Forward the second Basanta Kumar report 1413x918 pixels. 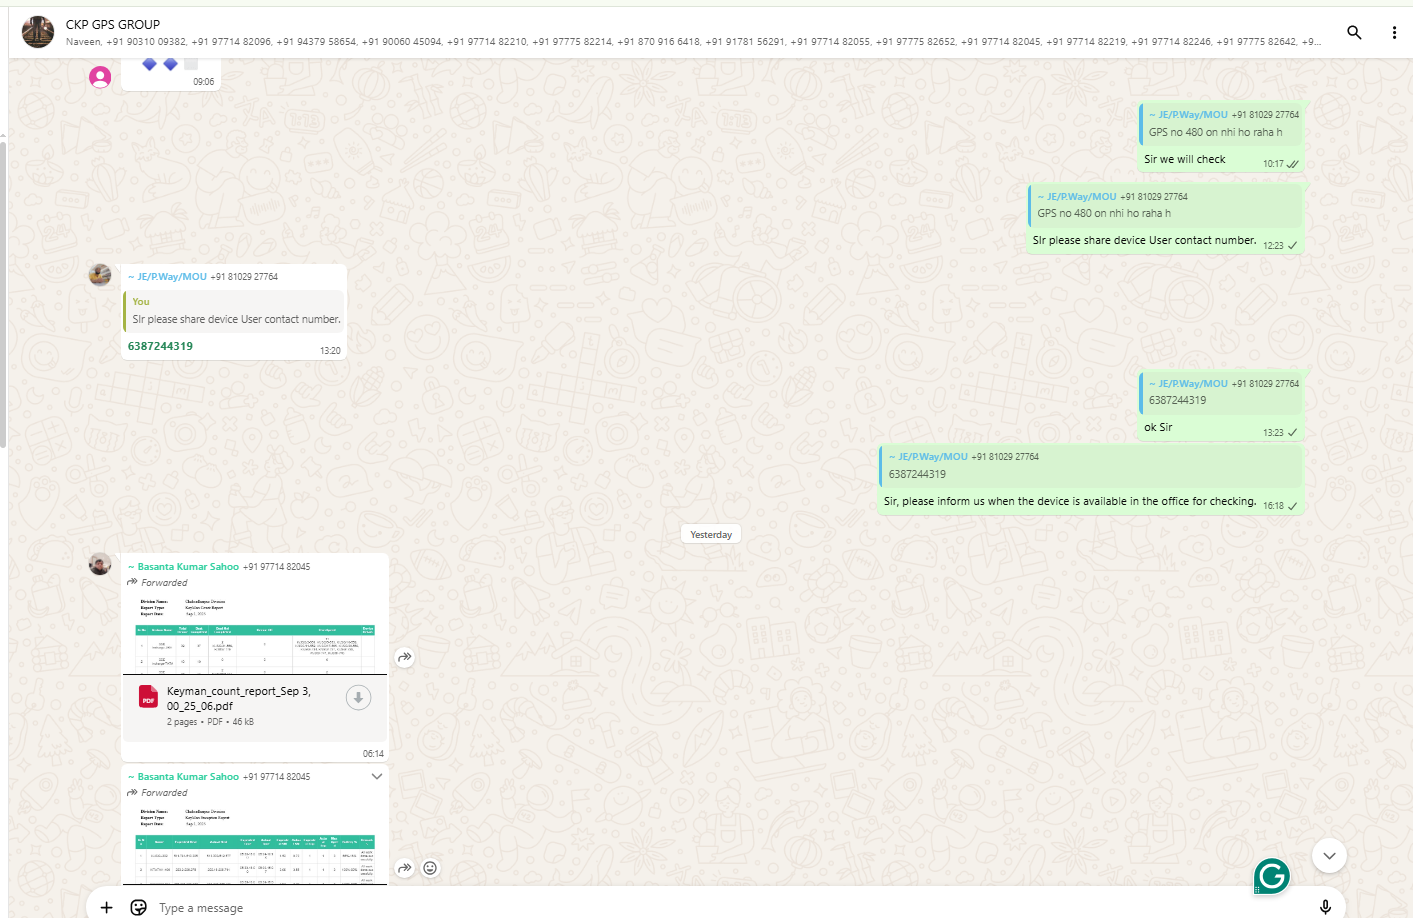405,868
